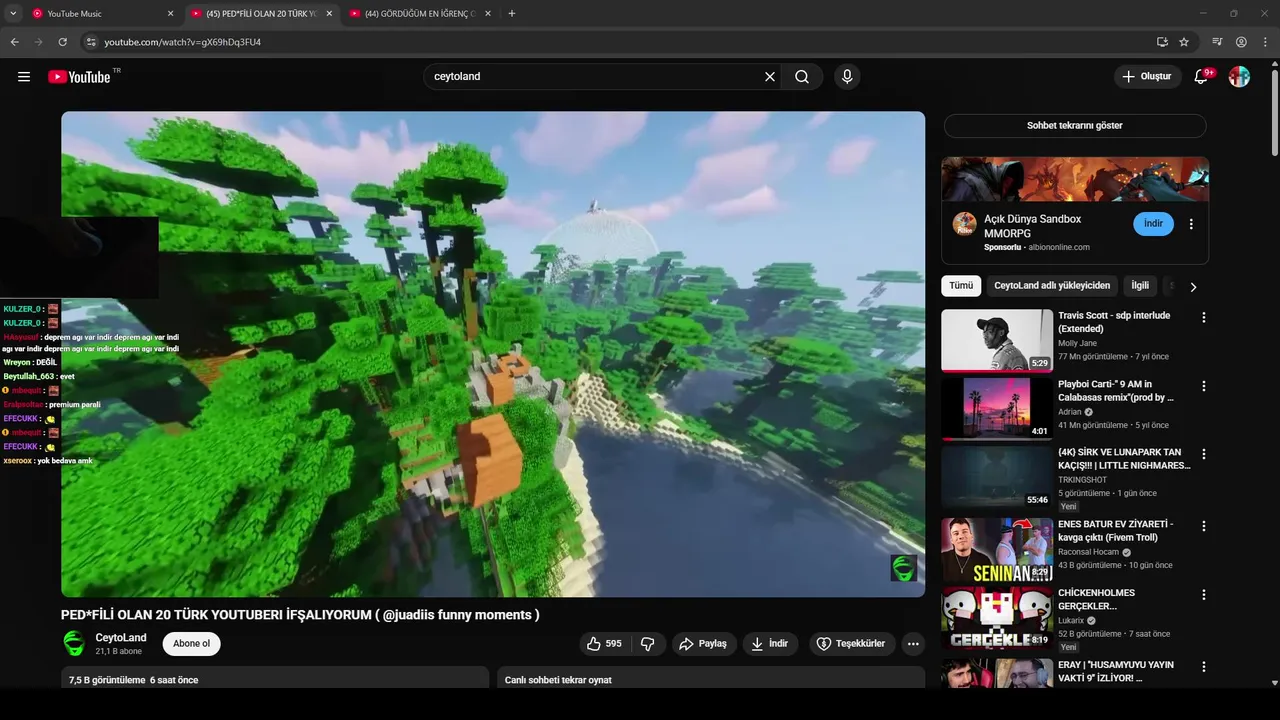1280x720 pixels.
Task: Open the tab search dropdown
Action: click(x=13, y=14)
